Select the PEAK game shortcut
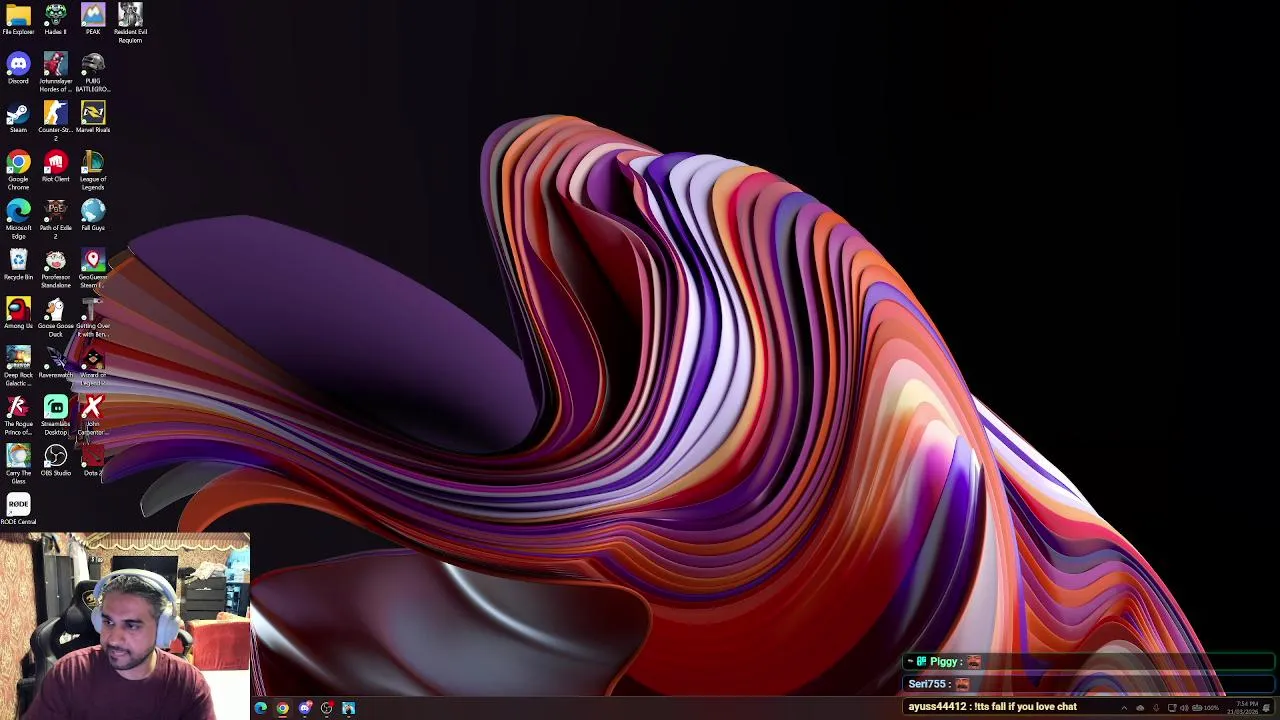Viewport: 1280px width, 720px height. coord(93,20)
